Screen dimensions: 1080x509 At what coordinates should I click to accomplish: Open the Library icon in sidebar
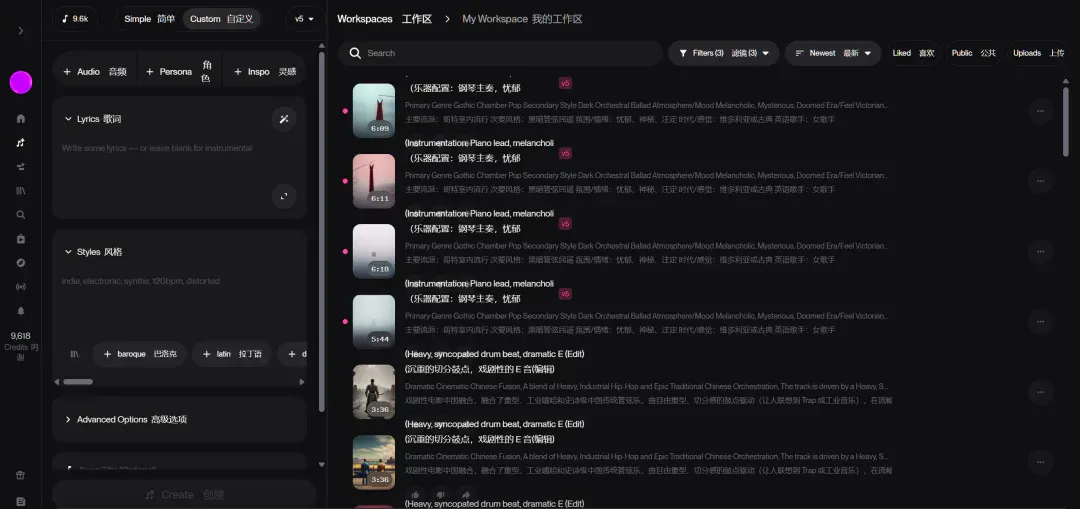(21, 191)
